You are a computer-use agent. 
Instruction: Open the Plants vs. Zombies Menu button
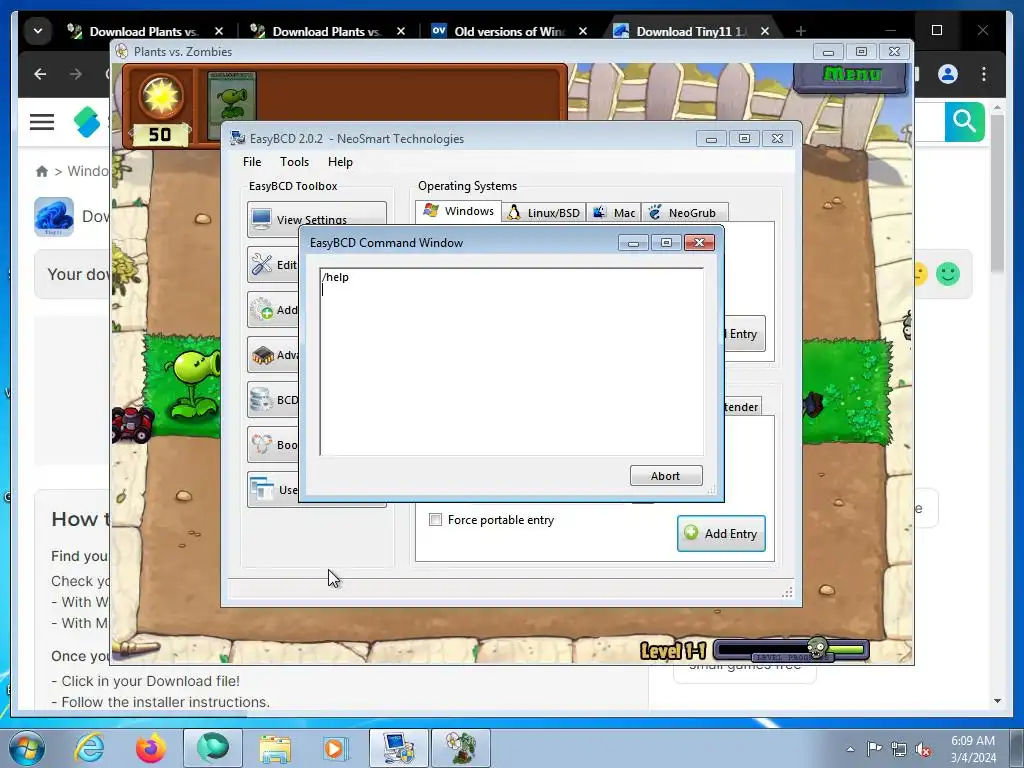point(851,75)
